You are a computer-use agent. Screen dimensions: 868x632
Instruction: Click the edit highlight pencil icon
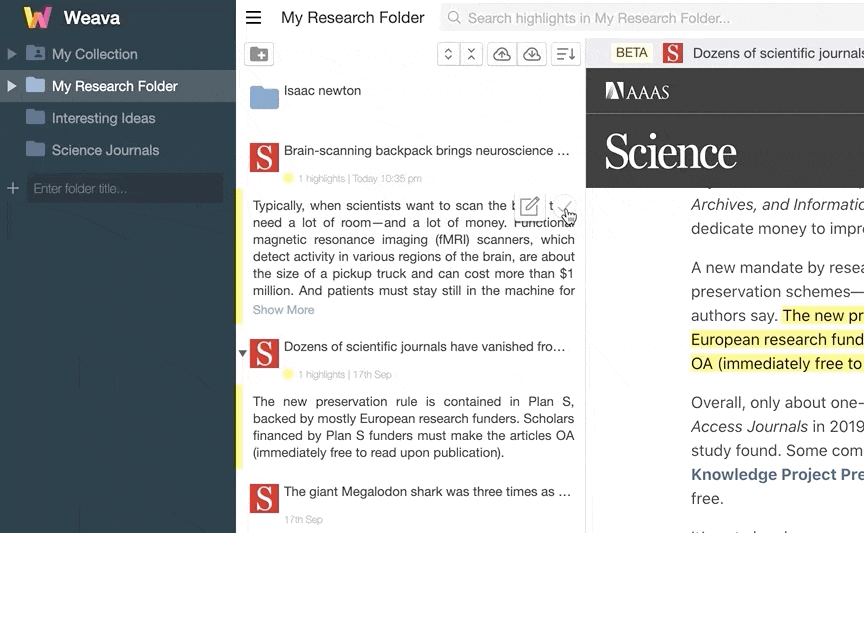529,207
